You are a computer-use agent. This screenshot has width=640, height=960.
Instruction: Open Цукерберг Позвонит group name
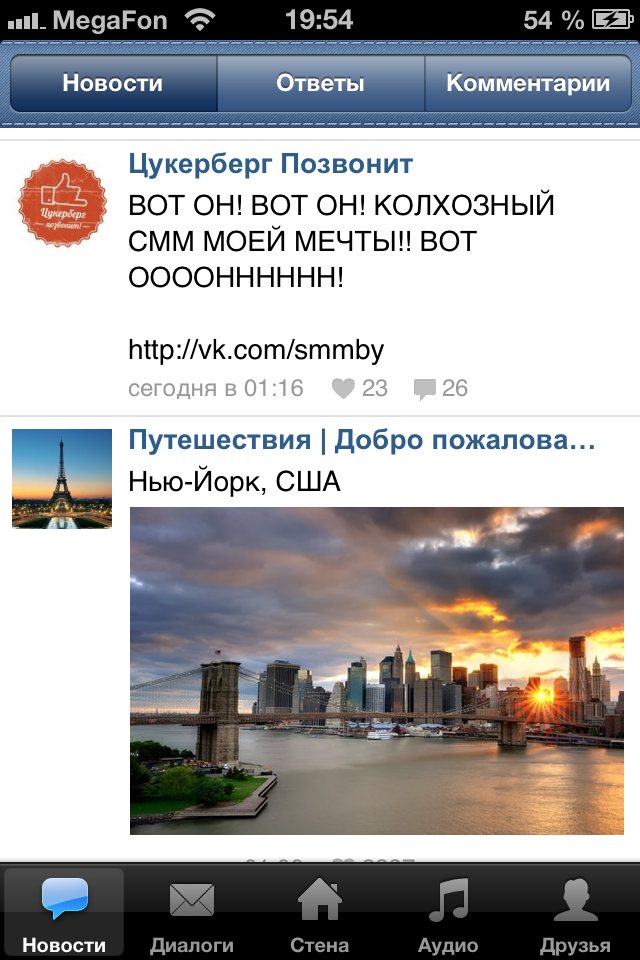[x=271, y=164]
